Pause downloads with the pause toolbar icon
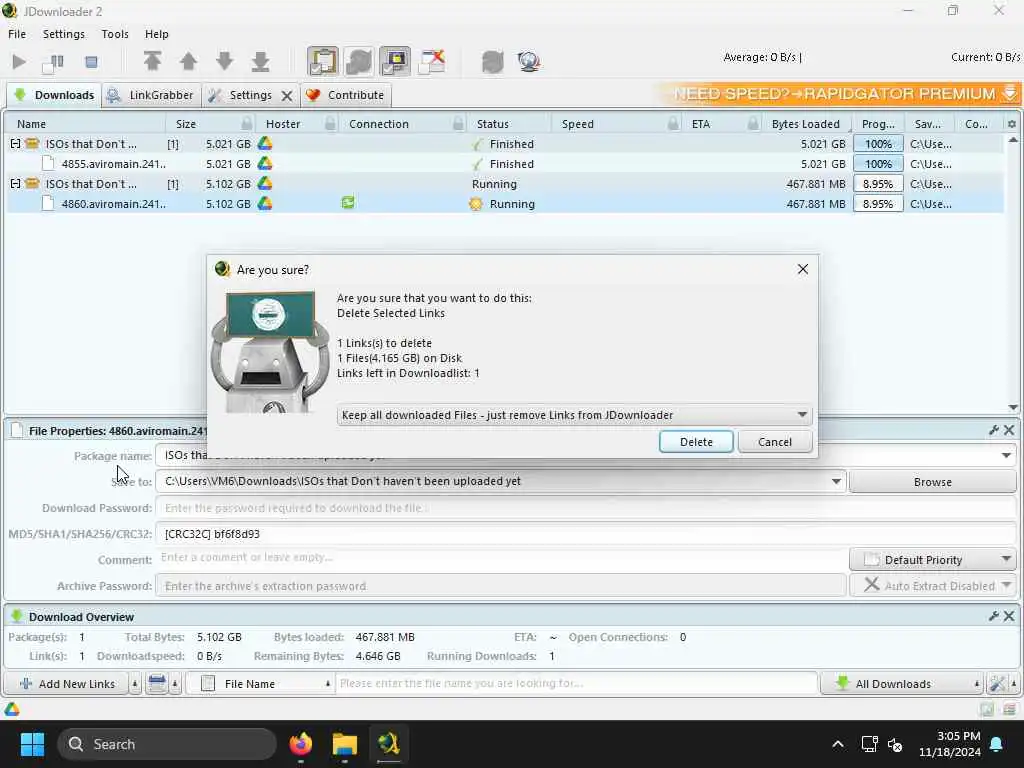The image size is (1024, 768). (53, 62)
